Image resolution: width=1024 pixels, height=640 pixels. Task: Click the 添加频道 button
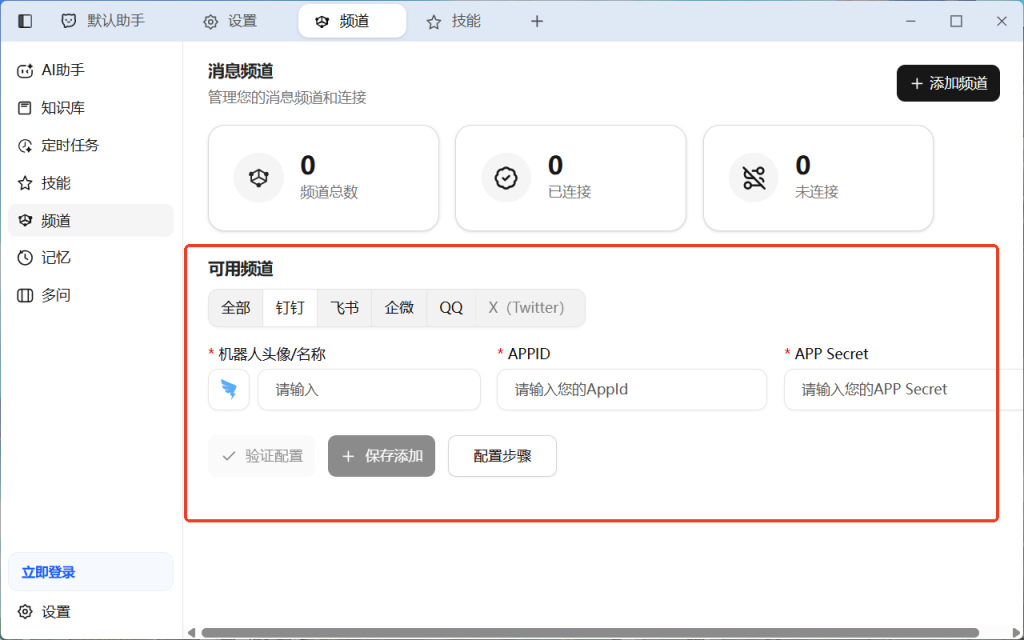pyautogui.click(x=947, y=83)
